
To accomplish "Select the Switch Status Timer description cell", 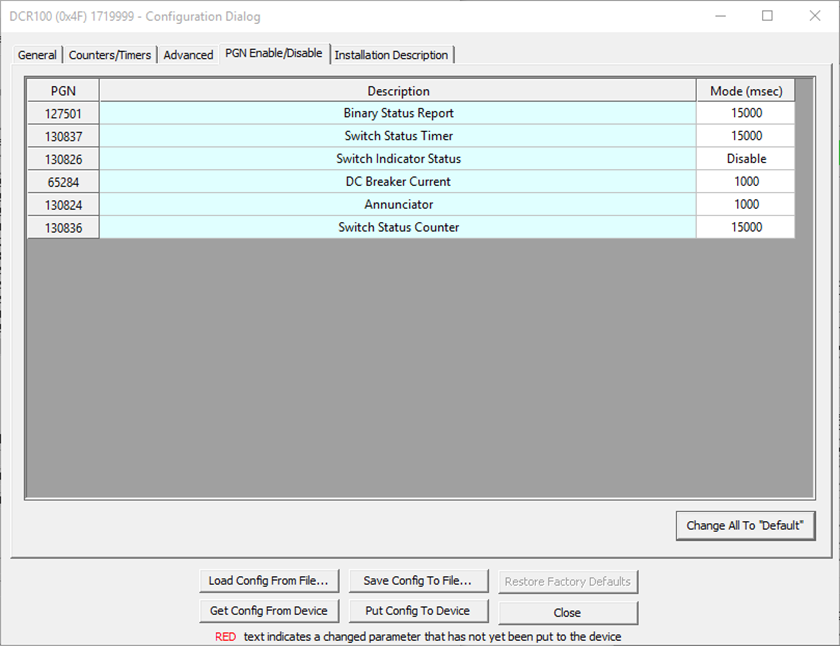I will tap(398, 136).
